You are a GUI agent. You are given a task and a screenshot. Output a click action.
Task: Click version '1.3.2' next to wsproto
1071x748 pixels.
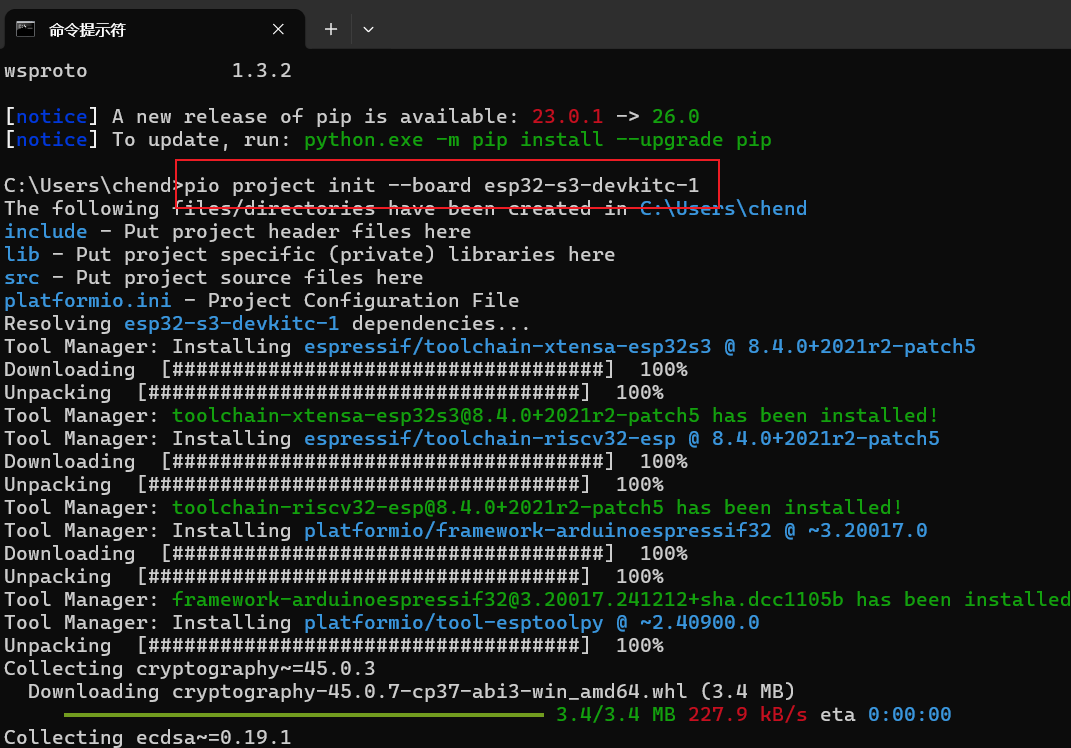coord(262,70)
